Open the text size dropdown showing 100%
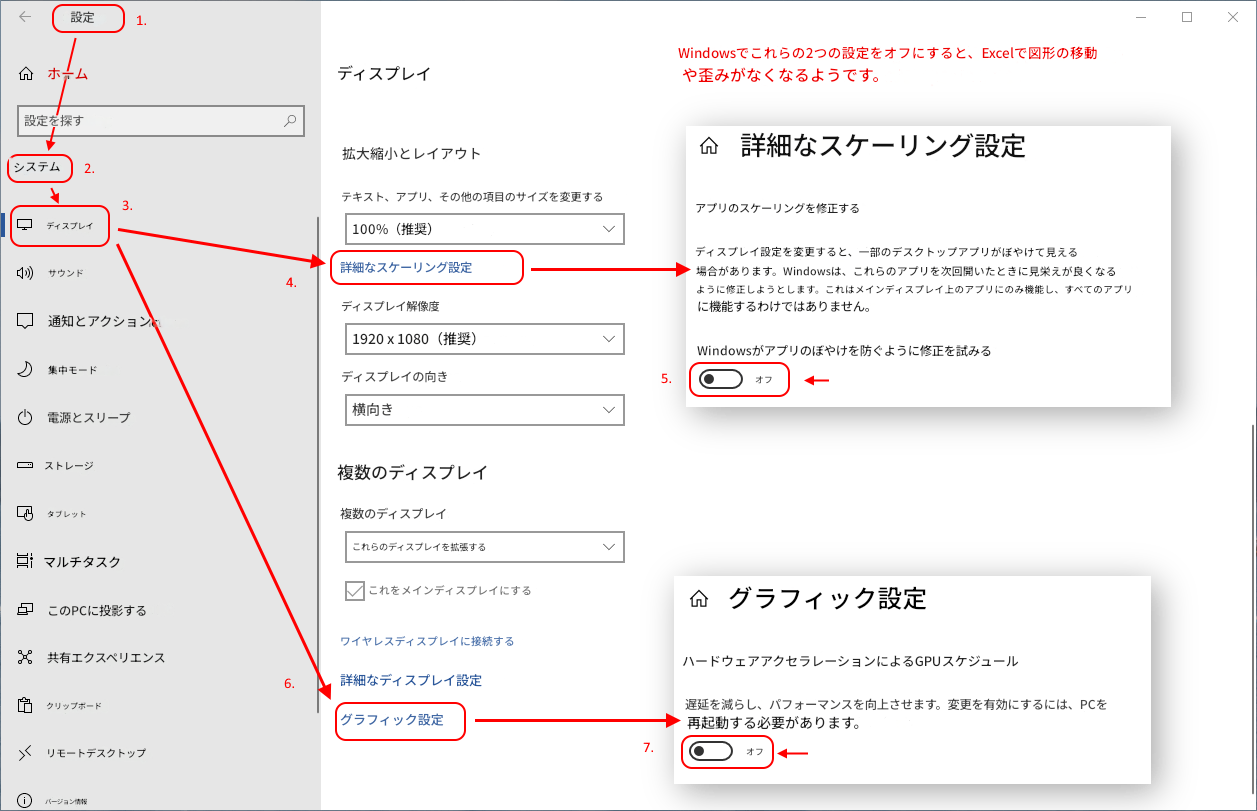Image resolution: width=1257 pixels, height=811 pixels. click(x=484, y=228)
